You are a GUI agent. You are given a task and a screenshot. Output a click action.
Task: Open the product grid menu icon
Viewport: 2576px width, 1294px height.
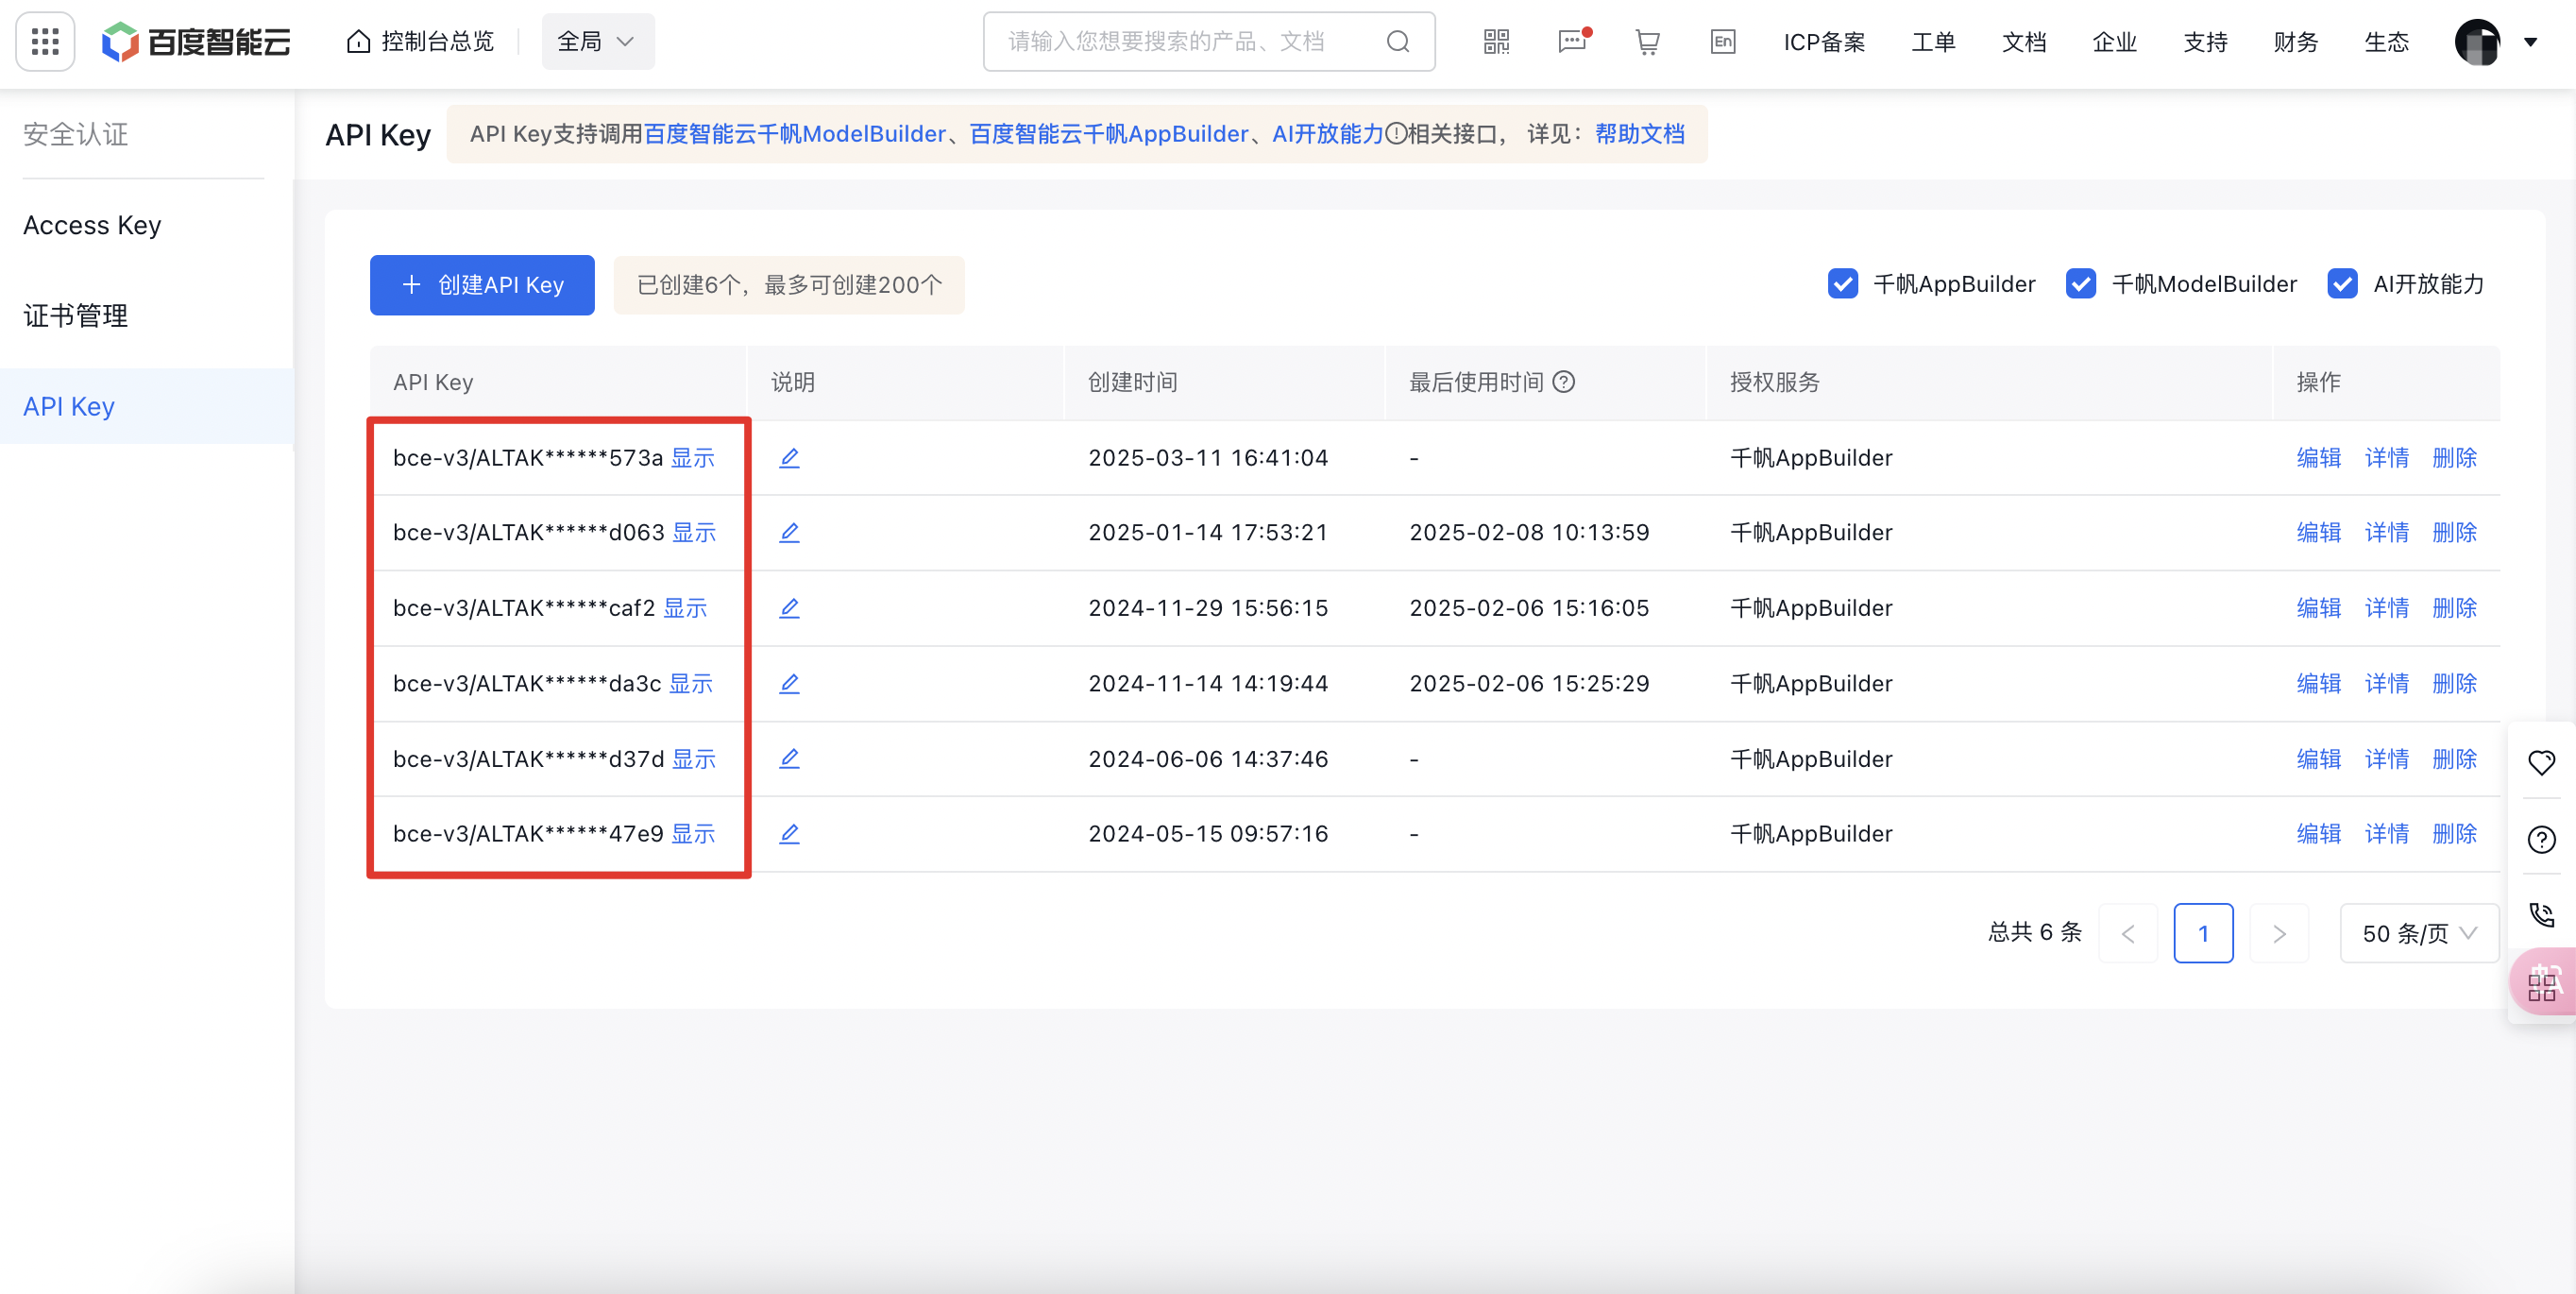(45, 41)
